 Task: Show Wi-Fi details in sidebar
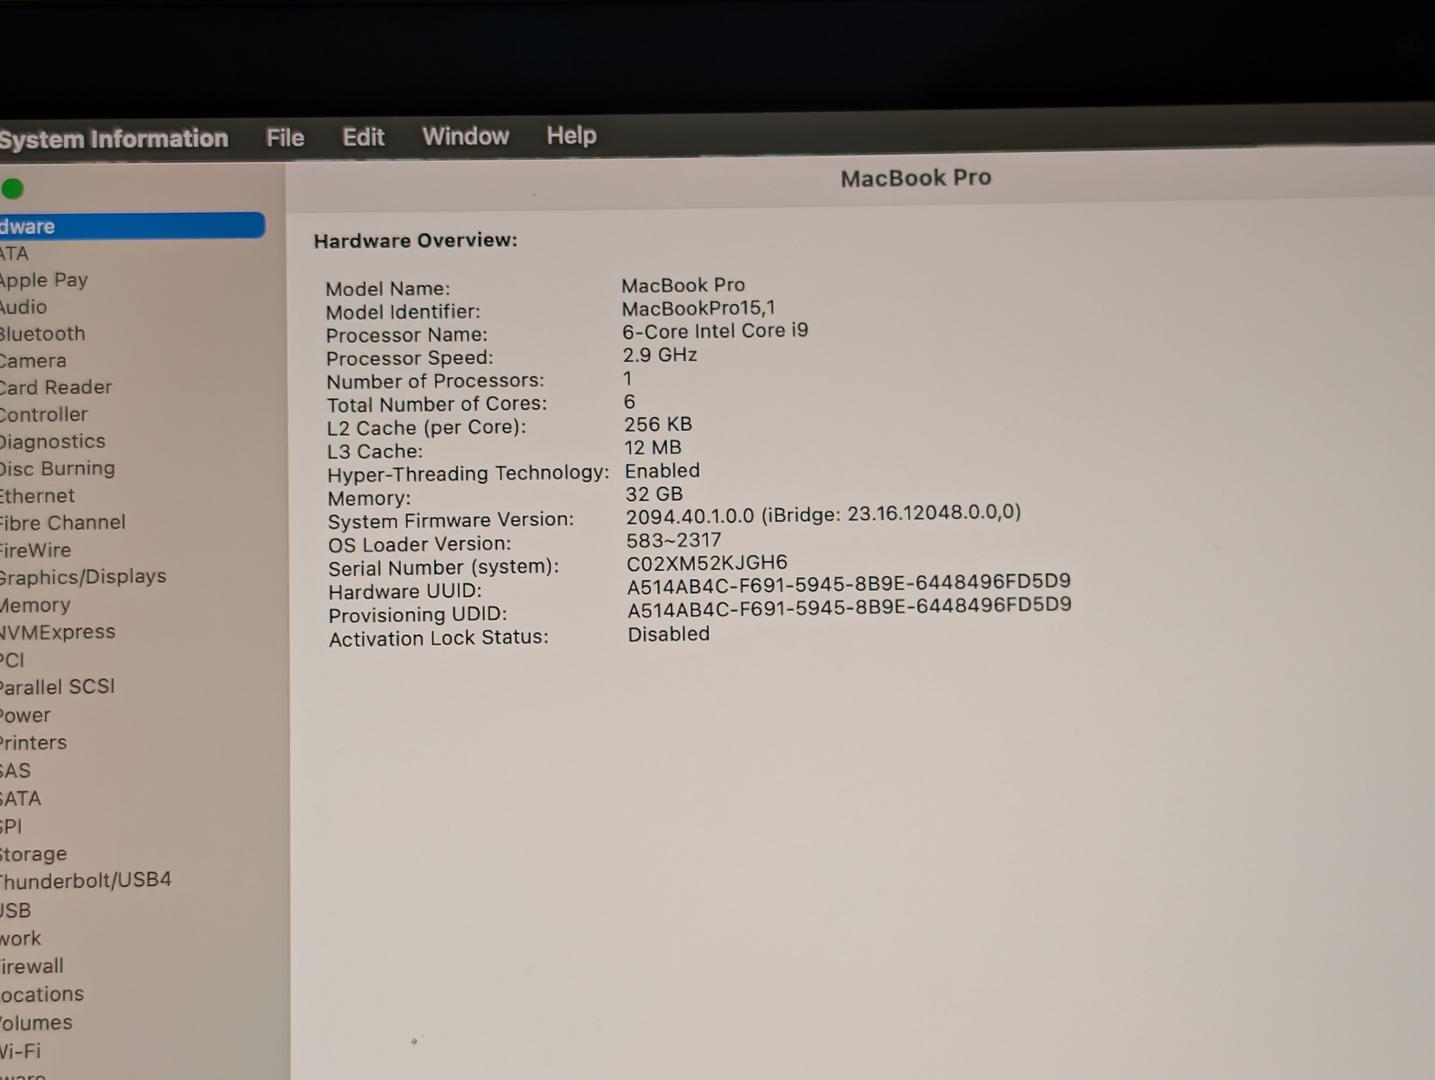pos(20,1052)
